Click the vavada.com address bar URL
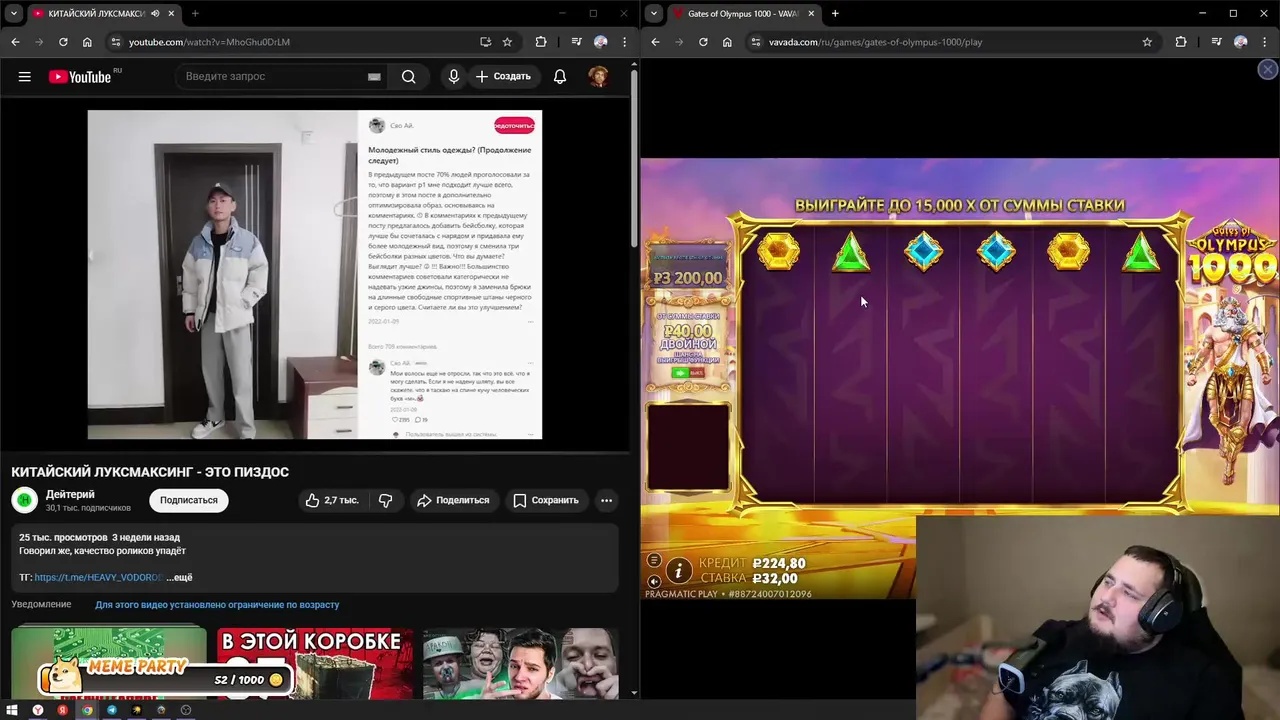The image size is (1280, 720). point(875,42)
